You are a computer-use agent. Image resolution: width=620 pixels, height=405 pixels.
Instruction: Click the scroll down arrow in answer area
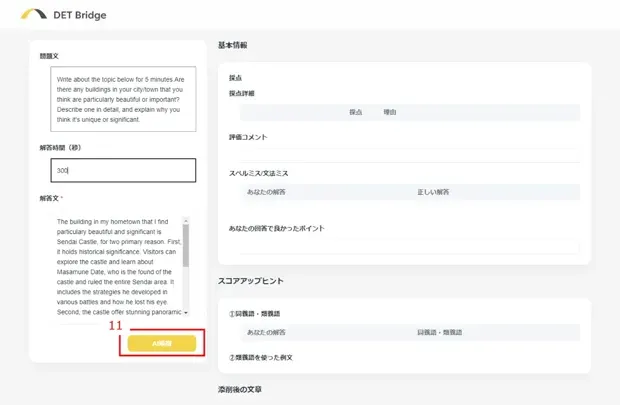[x=186, y=313]
